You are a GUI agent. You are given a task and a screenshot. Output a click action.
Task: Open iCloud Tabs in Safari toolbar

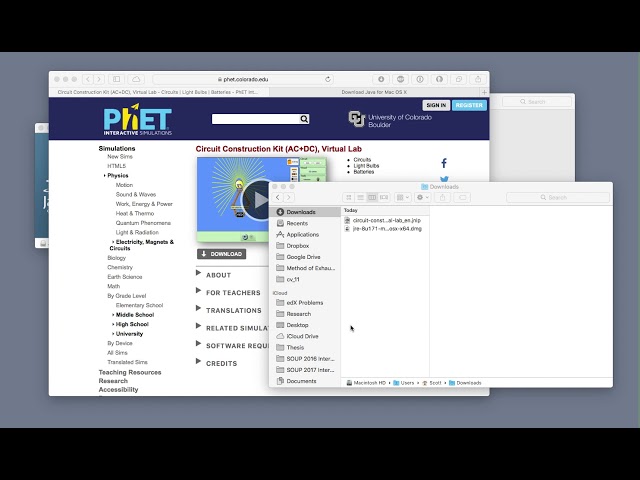(136, 79)
